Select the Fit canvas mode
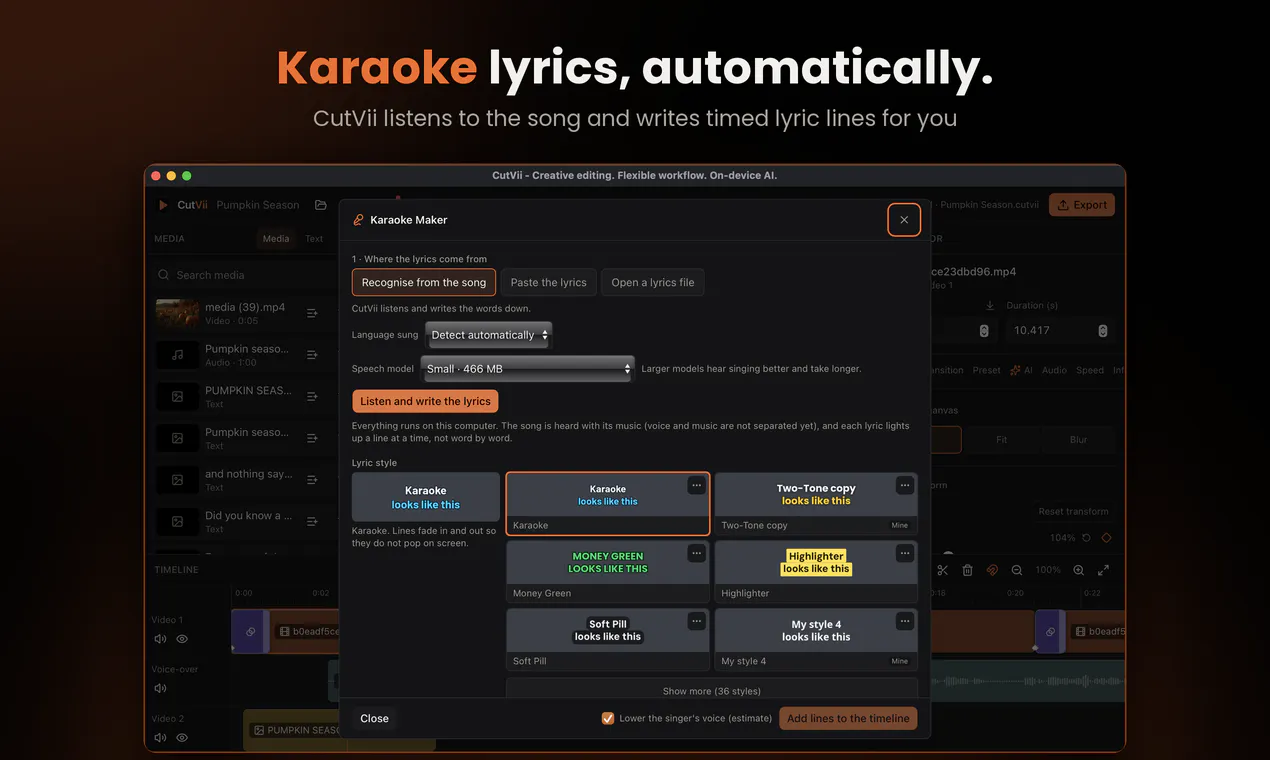Image resolution: width=1270 pixels, height=760 pixels. tap(1002, 439)
